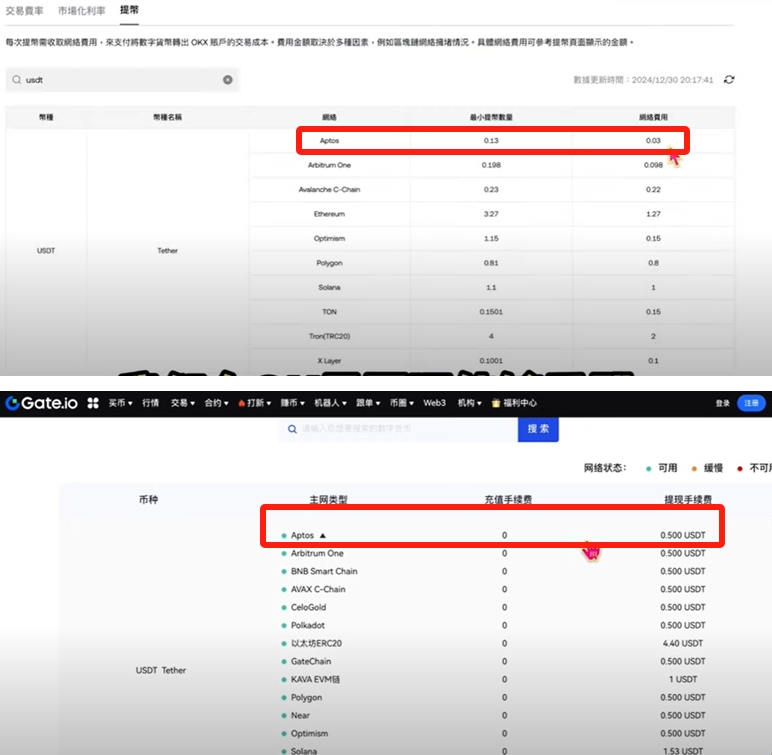Click the 提现手续费 column header
Viewport: 772px width, 755px height.
688,499
